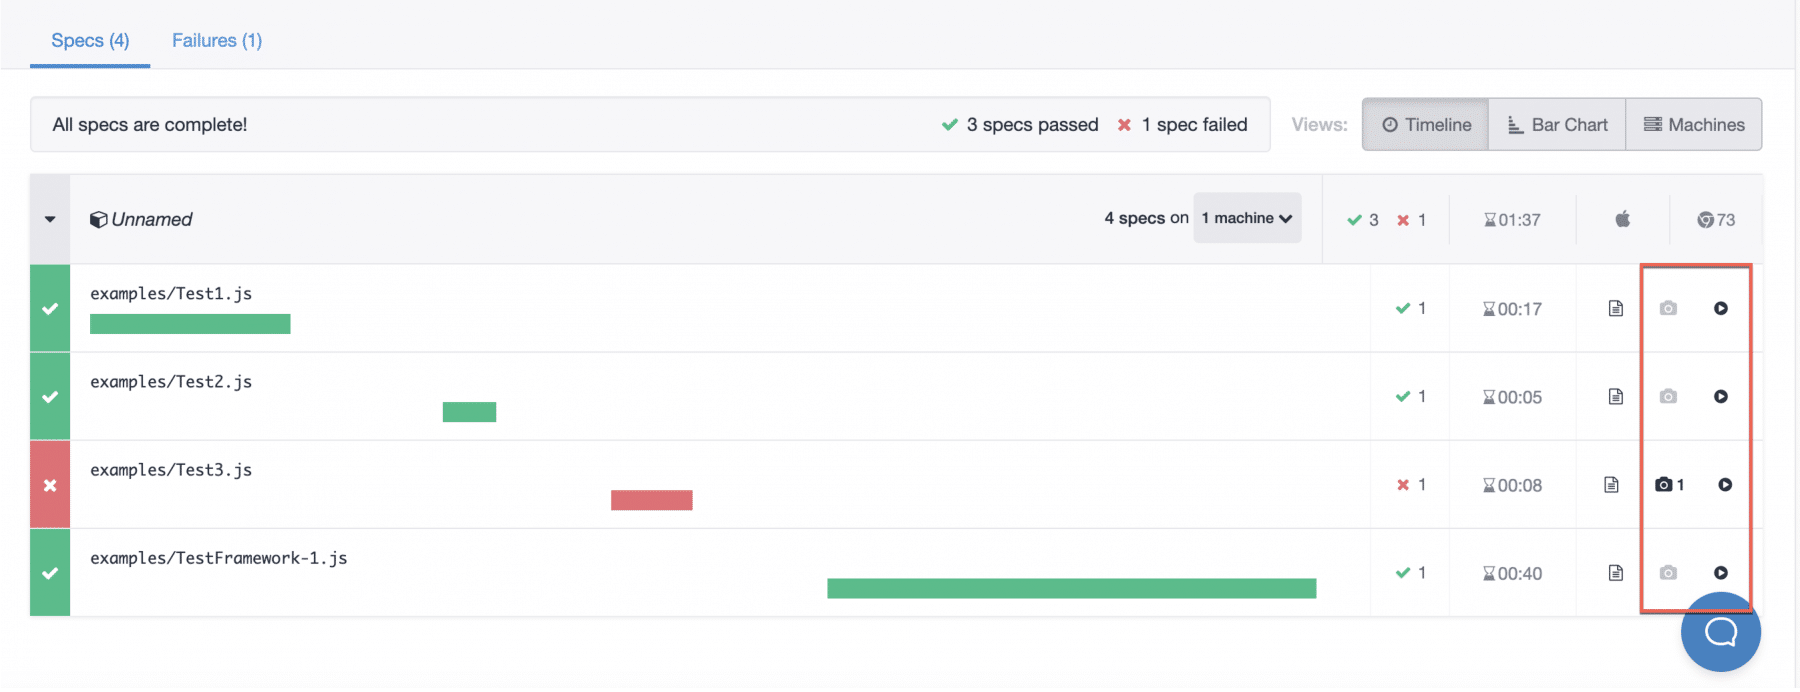
Task: Click red timeline bar for Test3.js
Action: click(x=651, y=500)
